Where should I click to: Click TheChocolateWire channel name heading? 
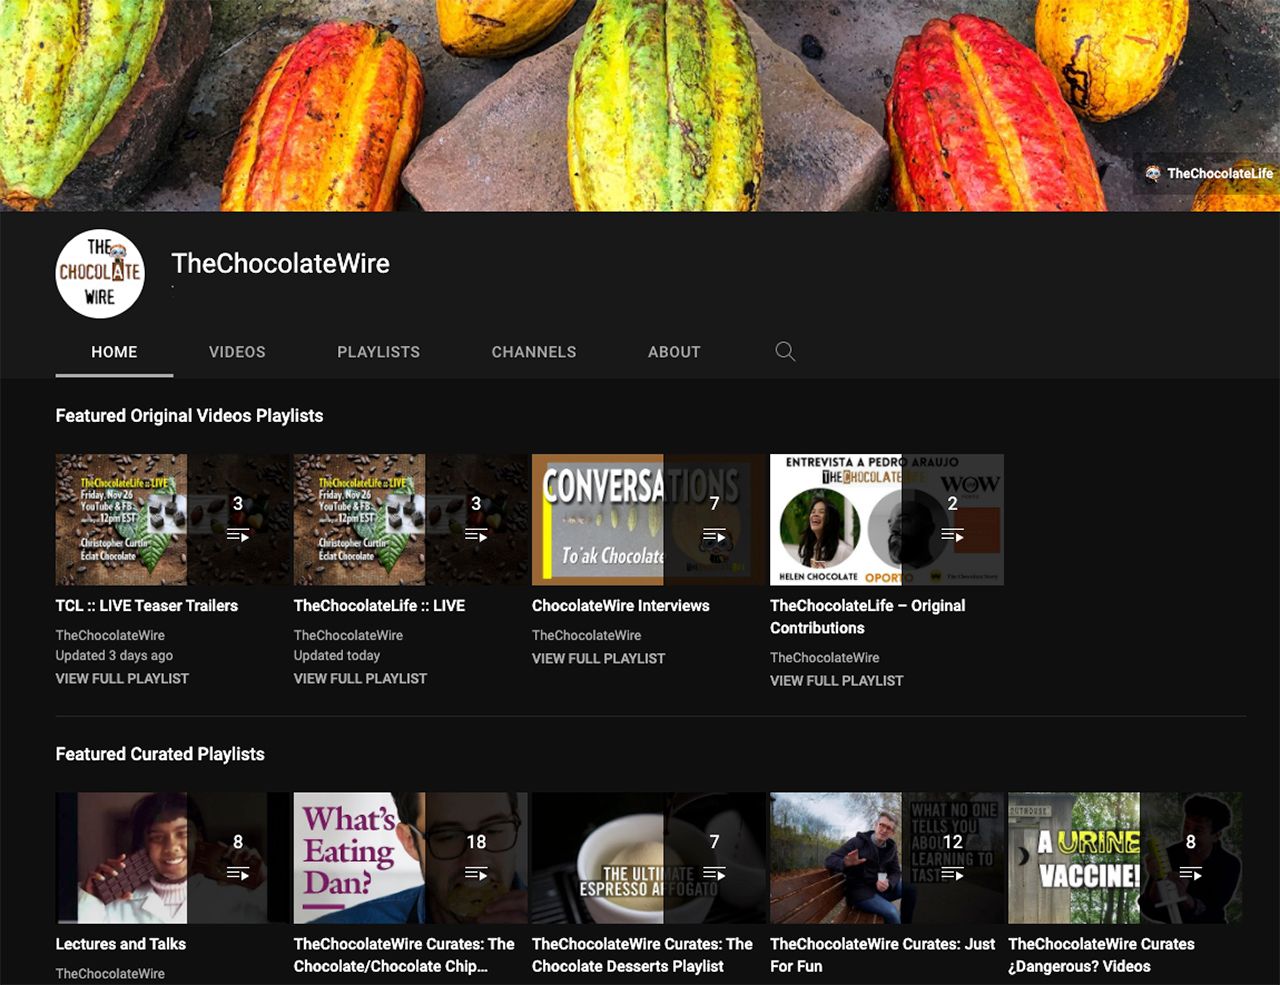280,263
